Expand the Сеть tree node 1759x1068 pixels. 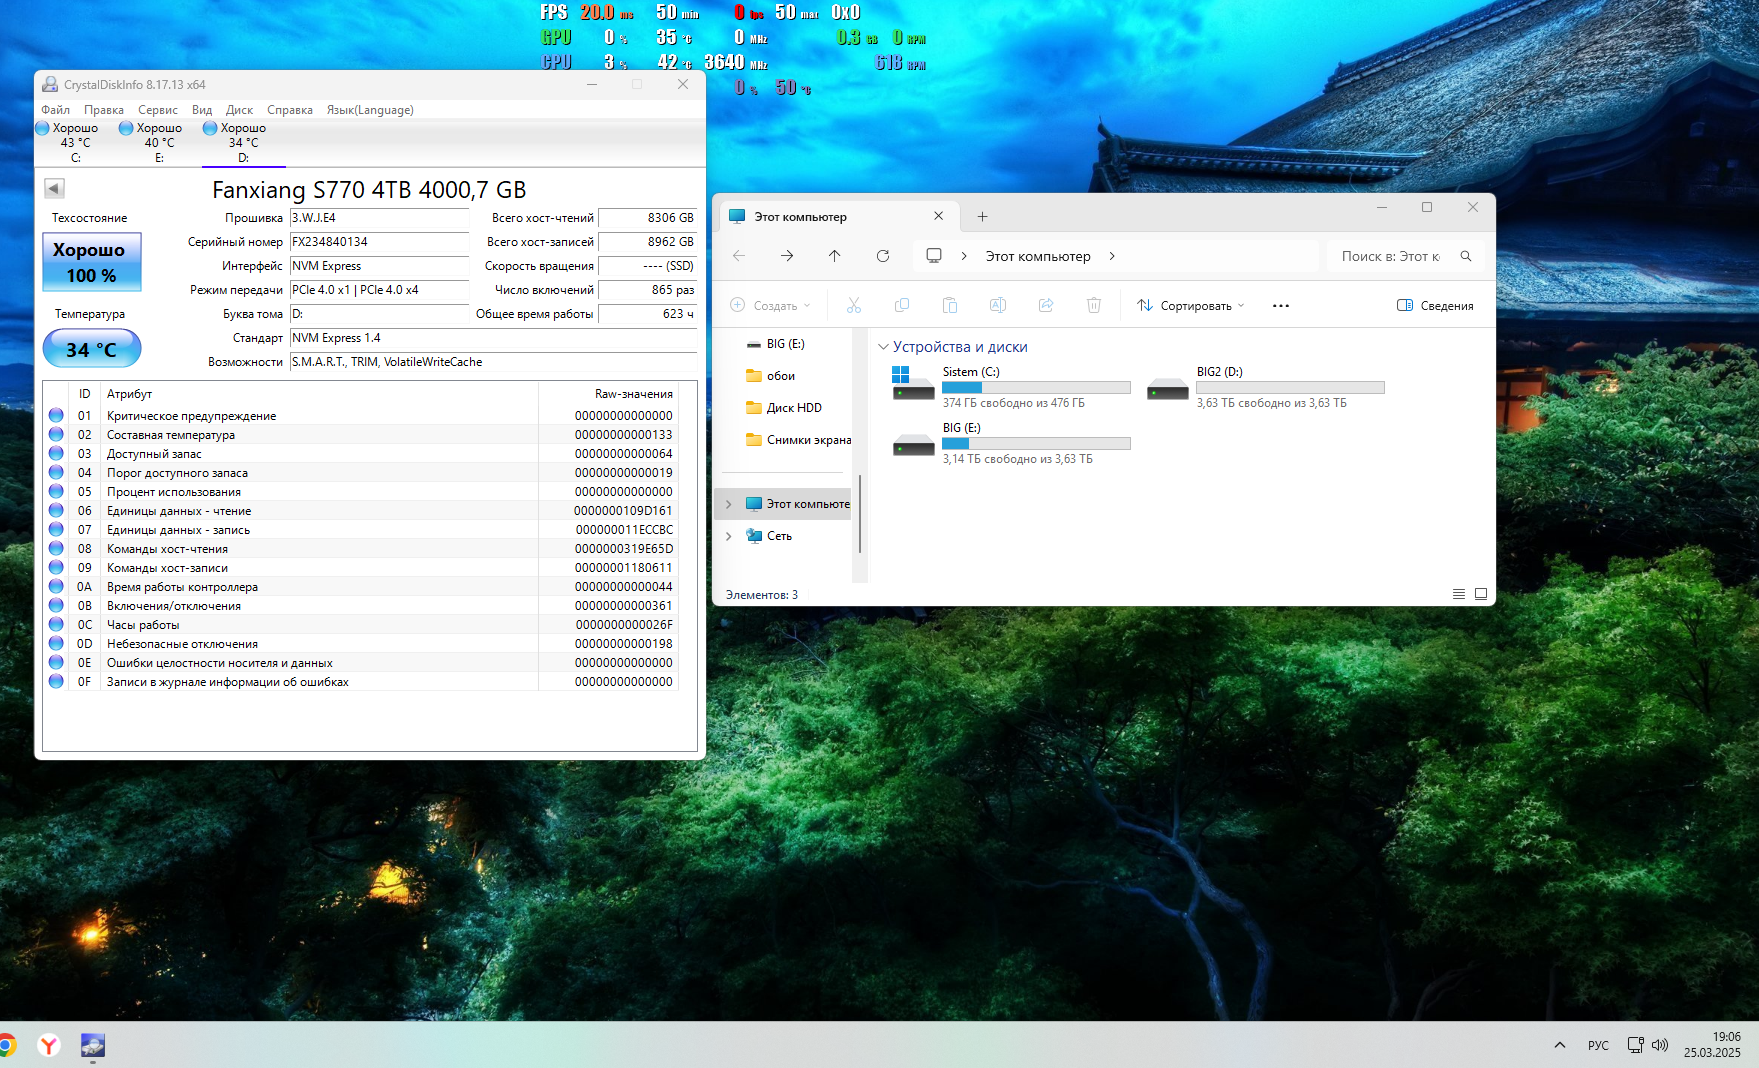[728, 536]
